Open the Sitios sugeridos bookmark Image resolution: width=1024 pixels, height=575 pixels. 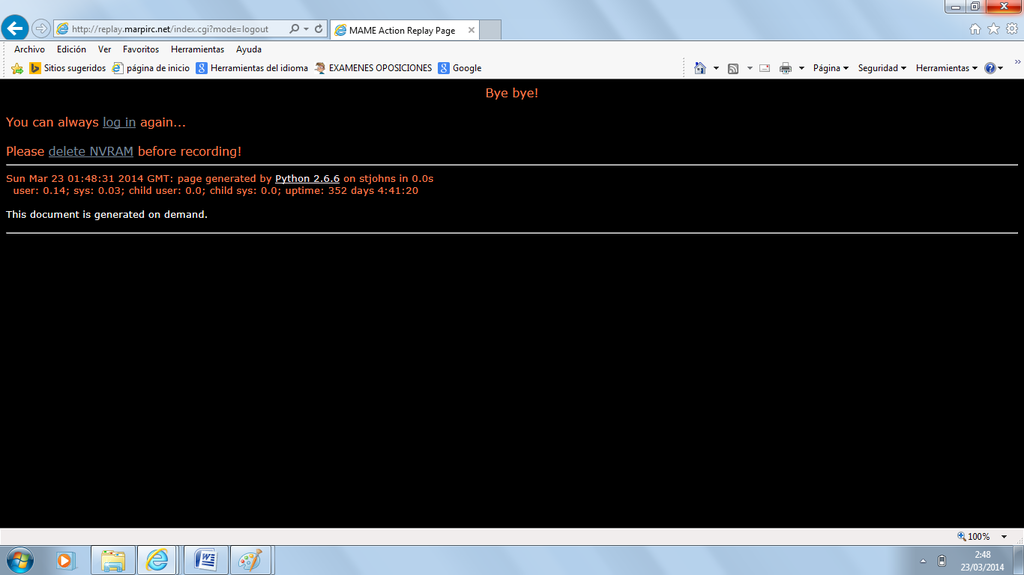click(x=67, y=68)
